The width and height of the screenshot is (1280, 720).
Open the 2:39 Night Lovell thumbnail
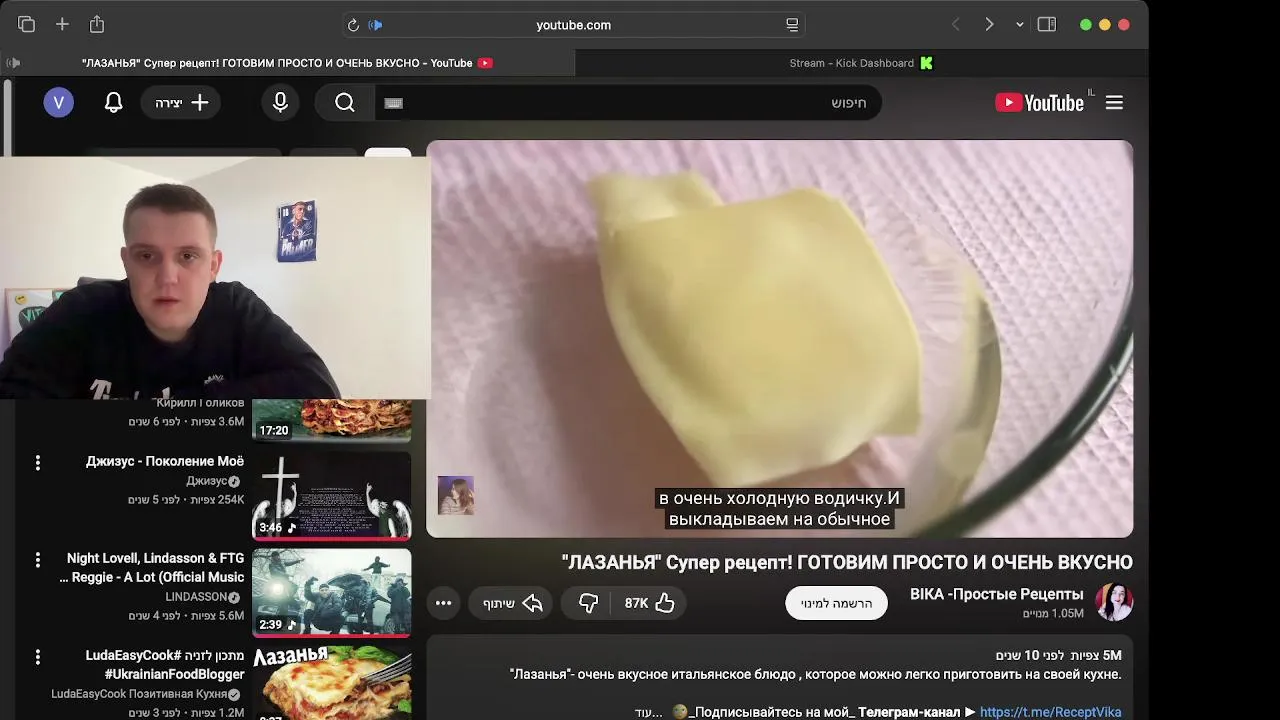coord(331,592)
